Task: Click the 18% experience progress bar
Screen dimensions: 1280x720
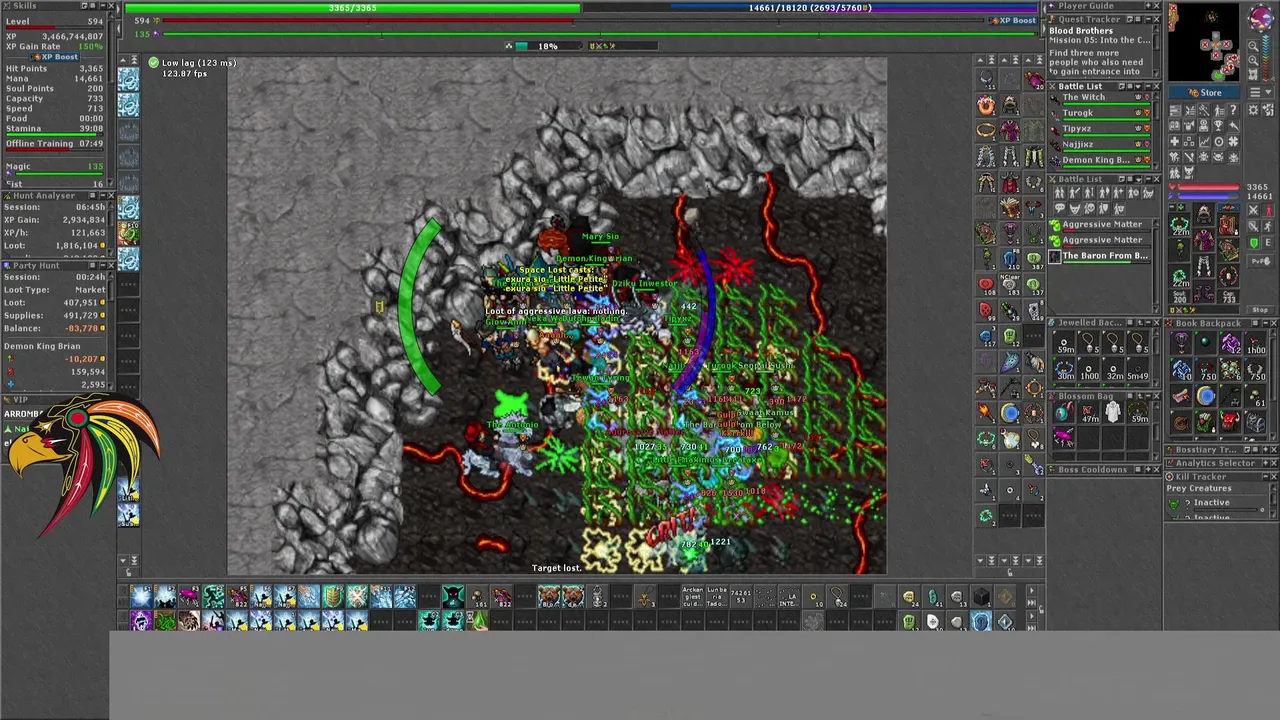Action: [x=548, y=46]
